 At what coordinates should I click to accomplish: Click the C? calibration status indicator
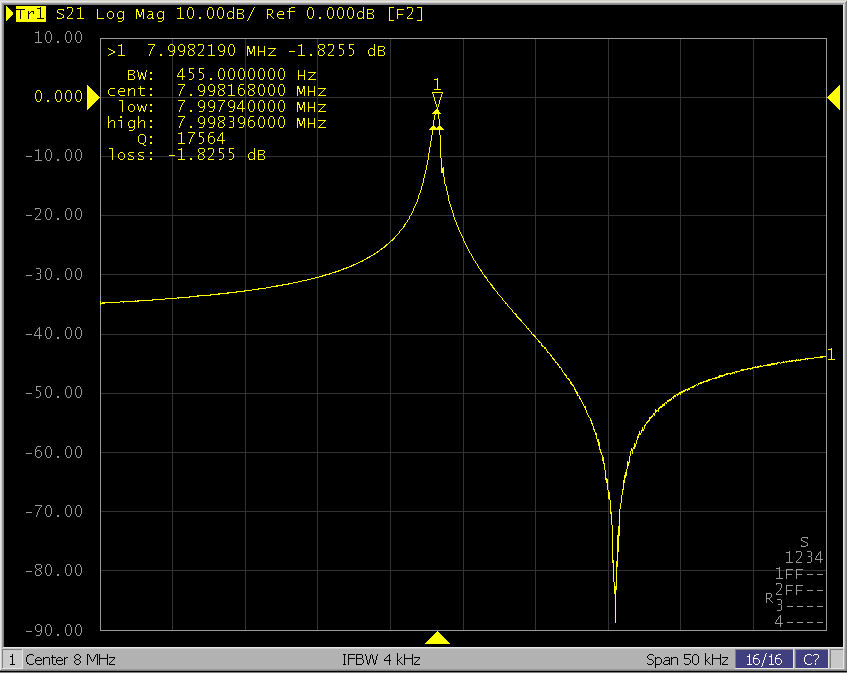pyautogui.click(x=812, y=660)
